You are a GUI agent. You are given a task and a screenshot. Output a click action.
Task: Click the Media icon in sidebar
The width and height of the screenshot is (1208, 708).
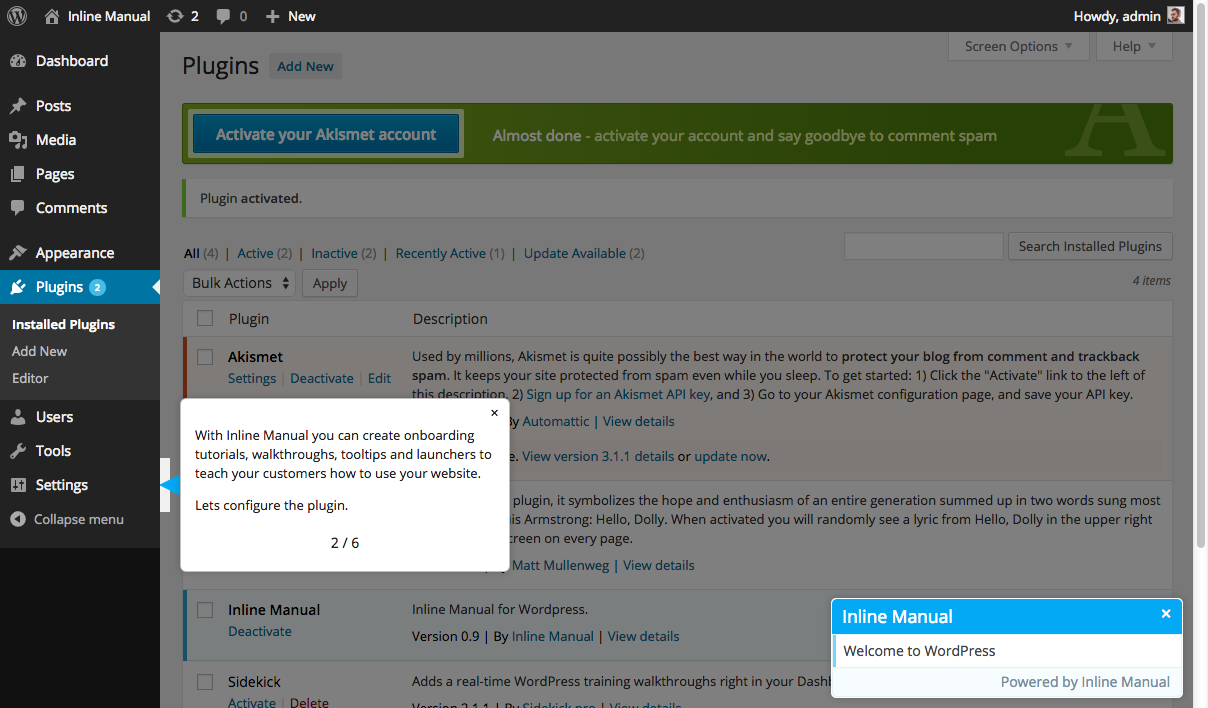[18, 140]
